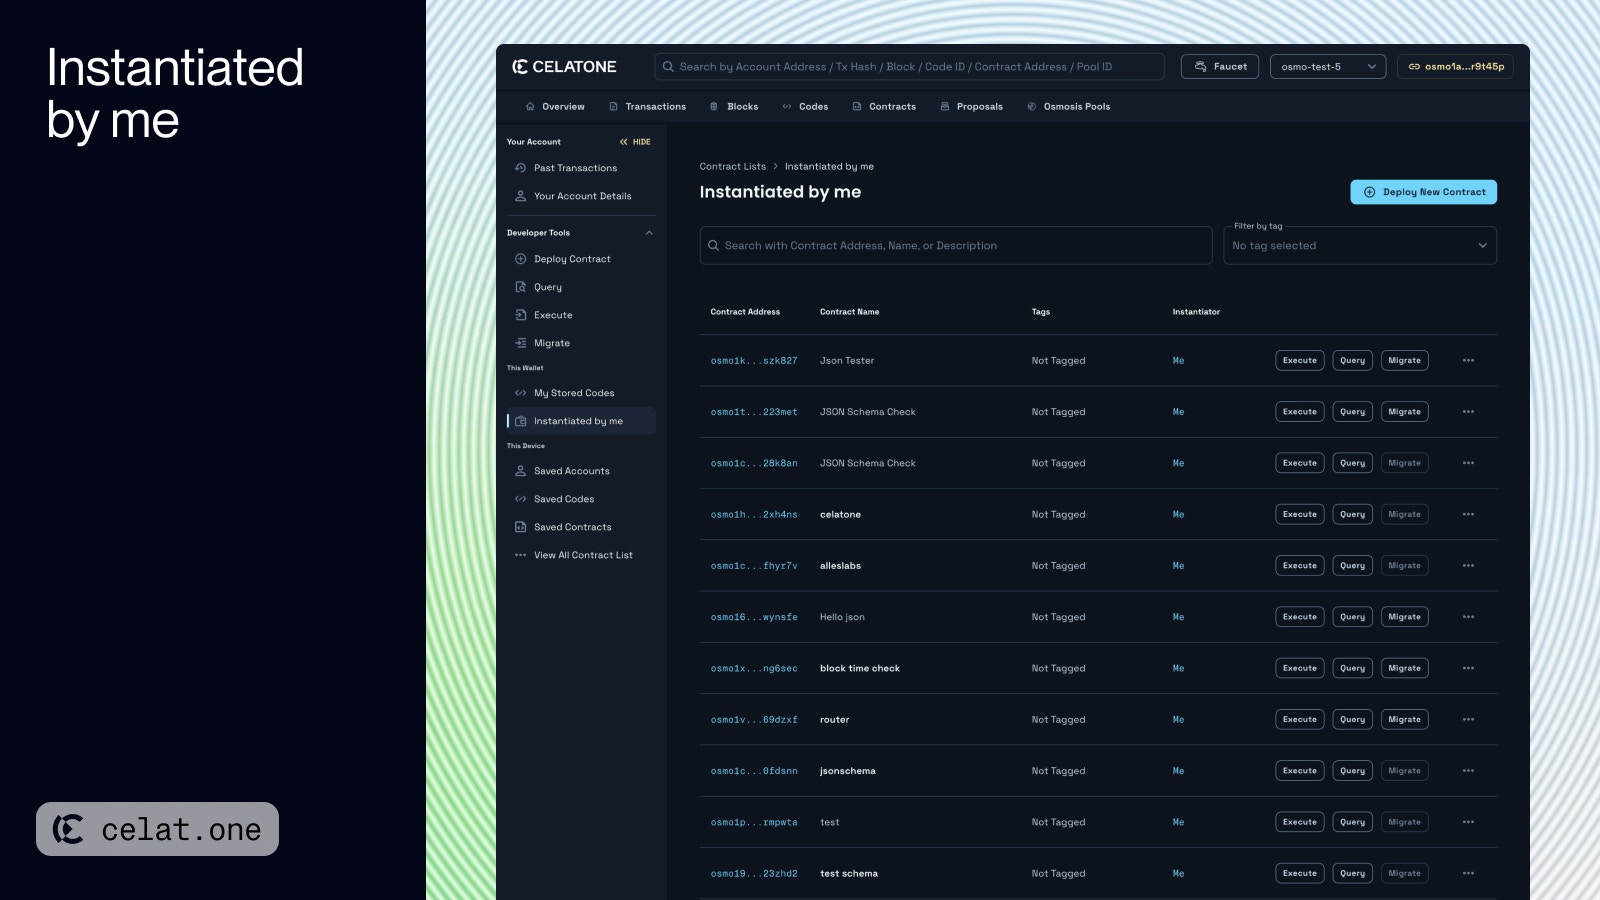Click the Migrate sidebar icon

pyautogui.click(x=520, y=343)
